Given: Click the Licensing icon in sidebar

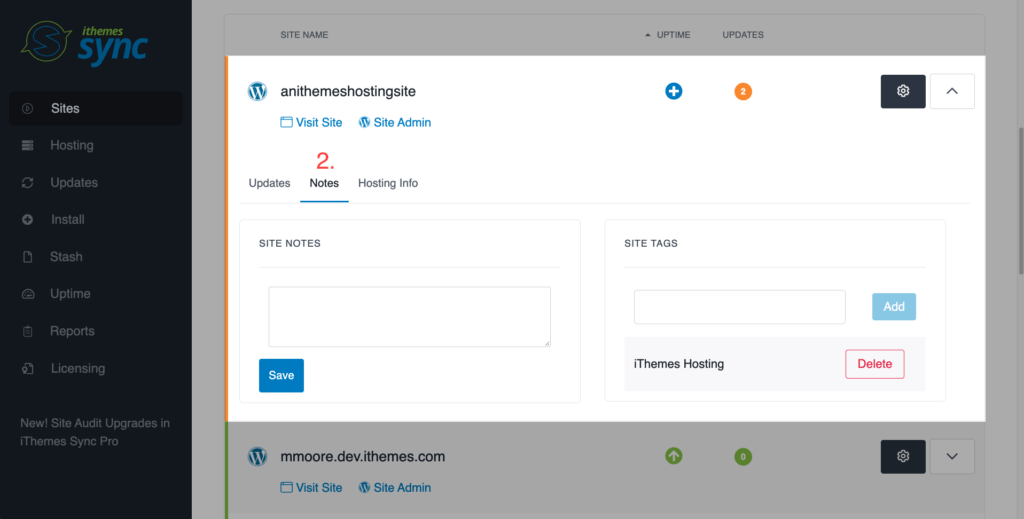Looking at the screenshot, I should 27,369.
